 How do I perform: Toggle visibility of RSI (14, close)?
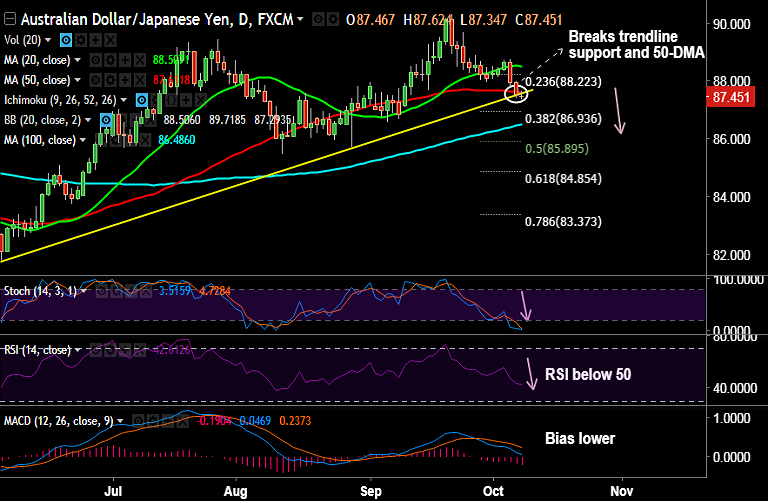[96, 350]
